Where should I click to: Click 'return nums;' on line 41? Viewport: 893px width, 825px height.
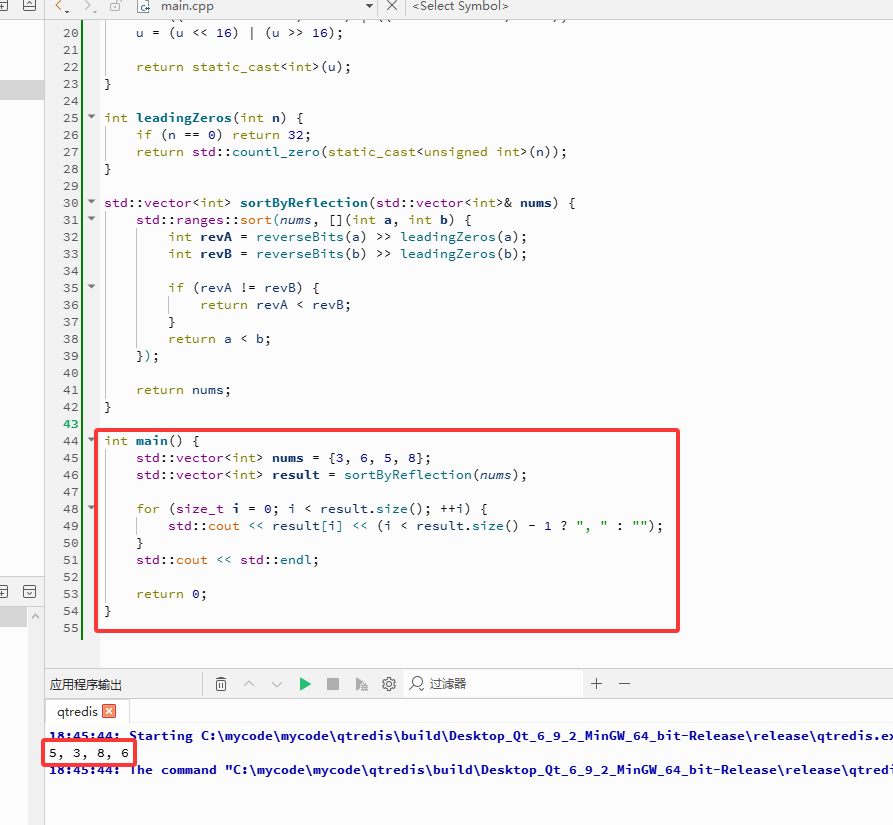tap(183, 391)
